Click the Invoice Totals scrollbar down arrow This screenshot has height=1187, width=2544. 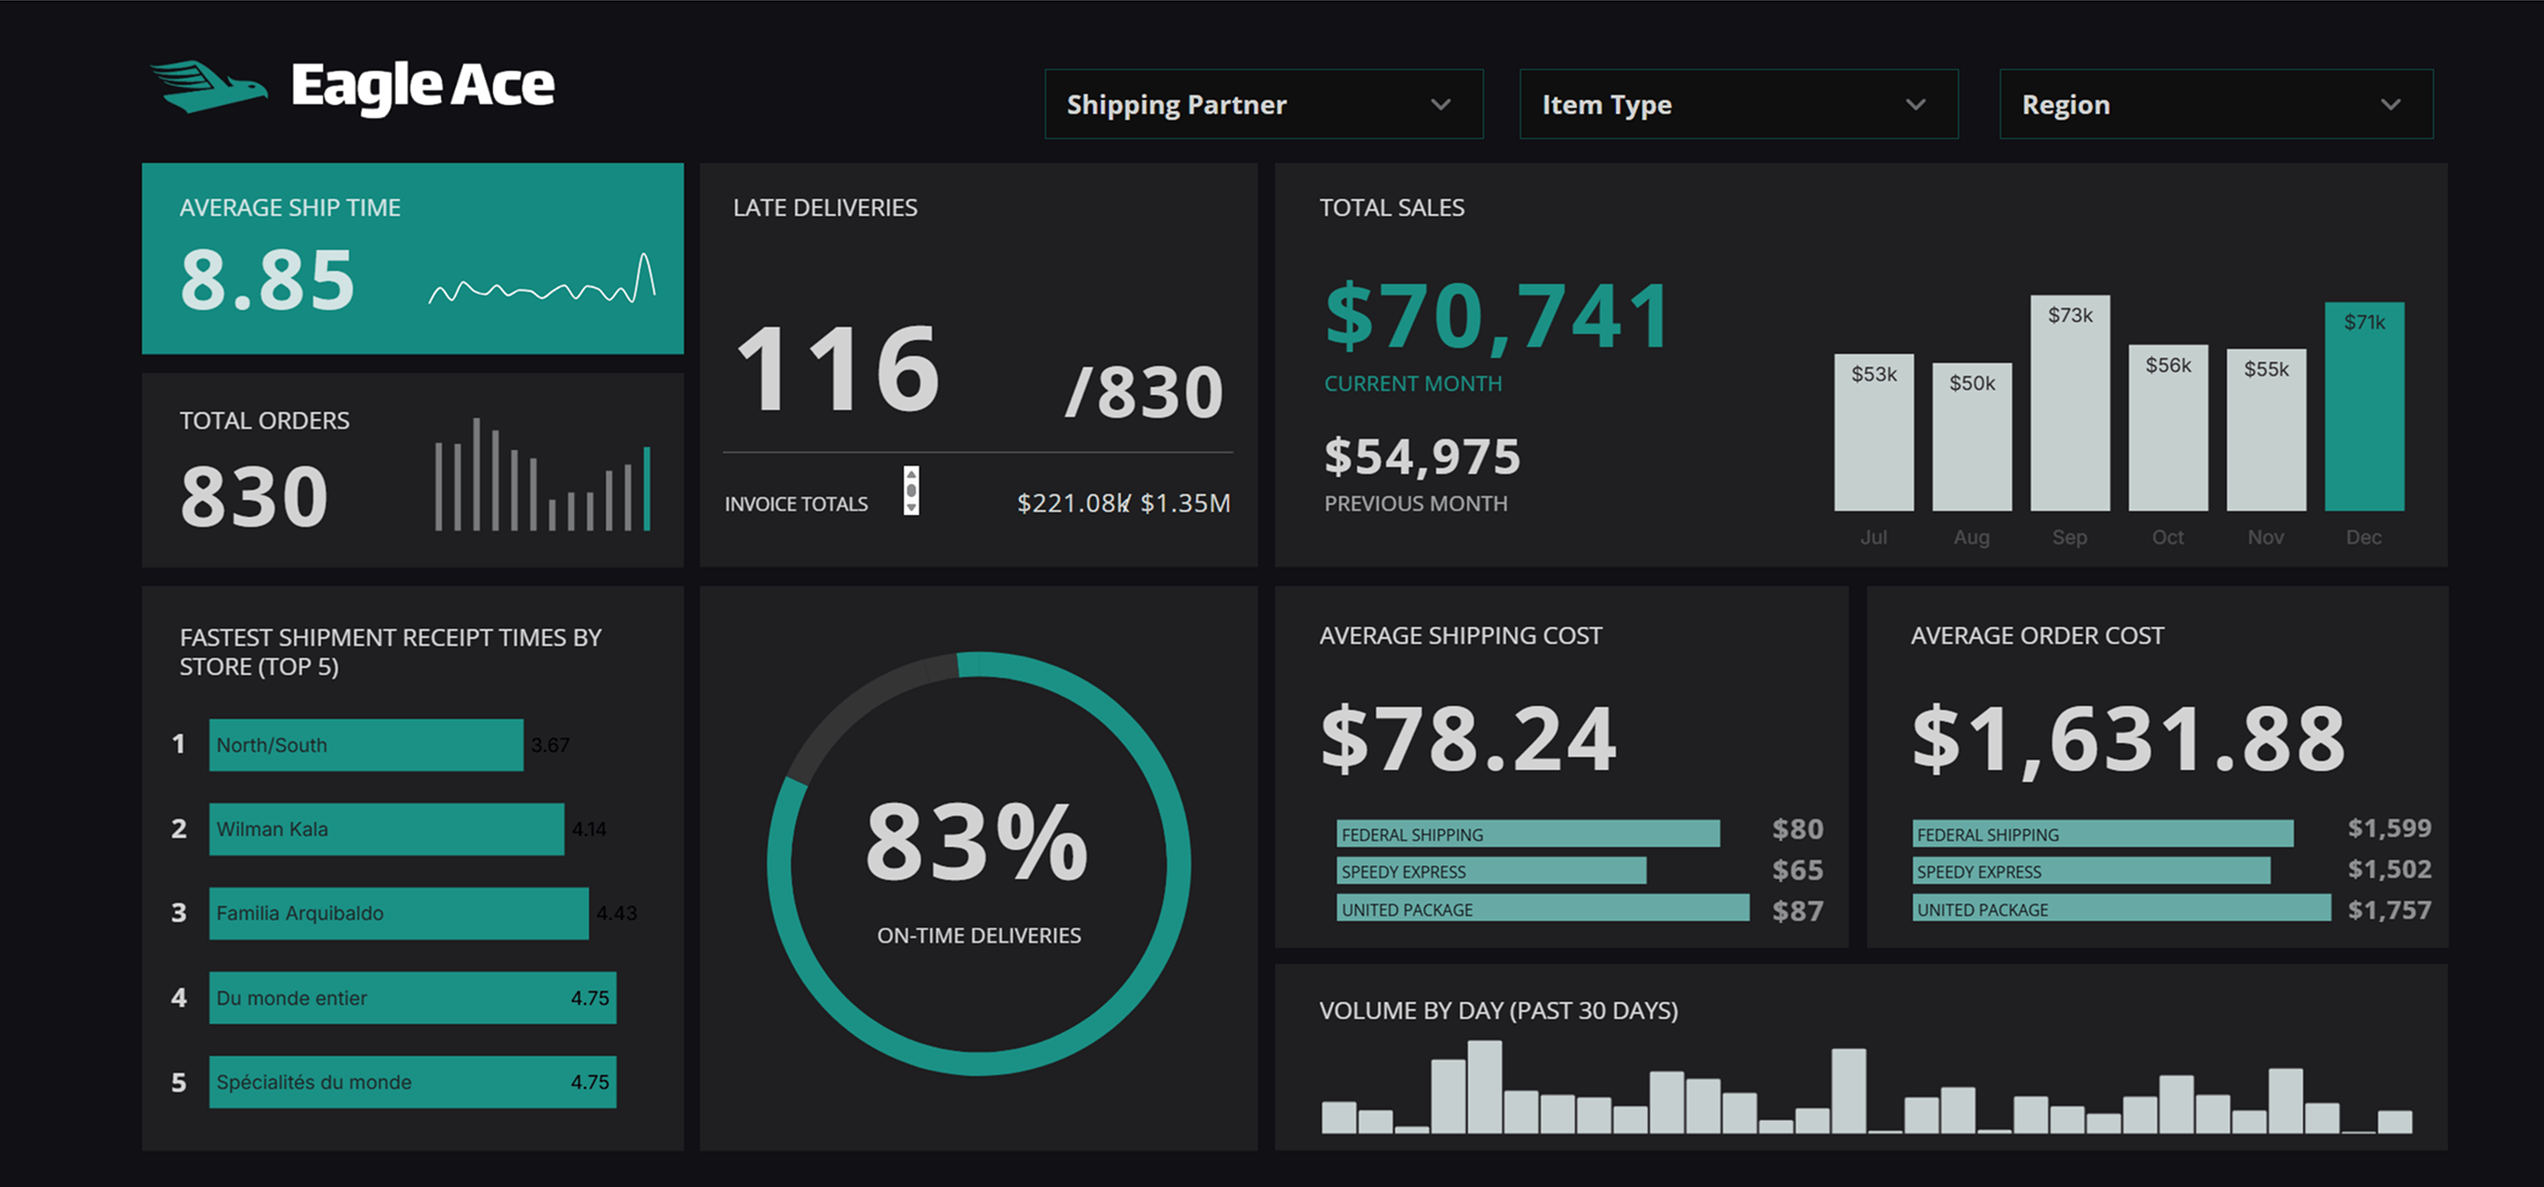coord(911,507)
